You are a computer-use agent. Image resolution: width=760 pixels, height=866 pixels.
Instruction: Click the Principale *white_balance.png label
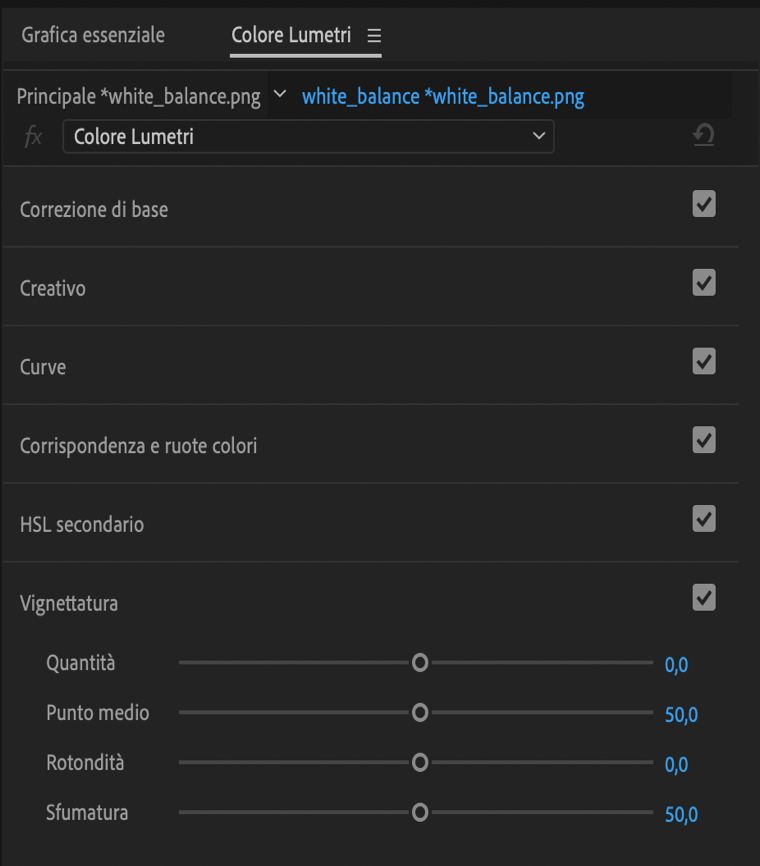coord(139,97)
